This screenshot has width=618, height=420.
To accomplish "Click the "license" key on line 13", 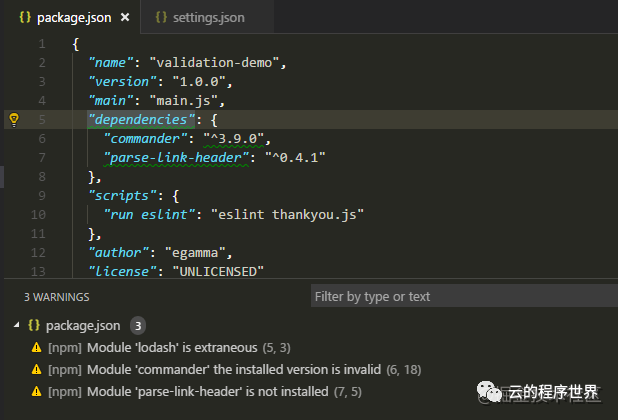I will (x=122, y=271).
